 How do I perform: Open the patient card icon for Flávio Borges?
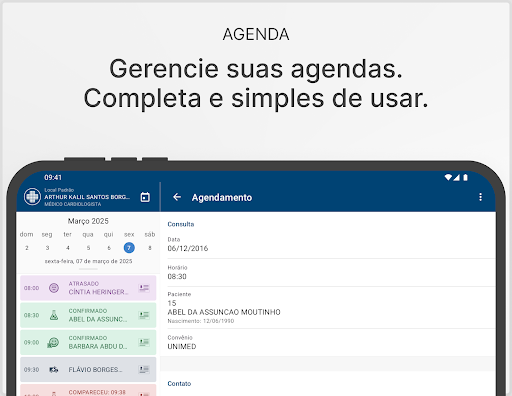(x=144, y=369)
